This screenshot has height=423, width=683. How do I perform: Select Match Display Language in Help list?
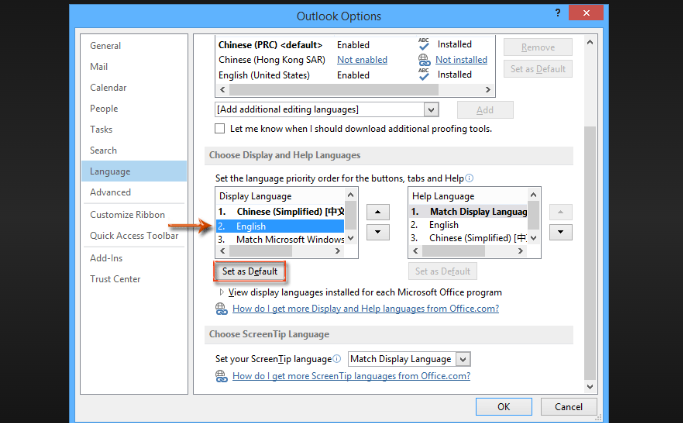[468, 212]
